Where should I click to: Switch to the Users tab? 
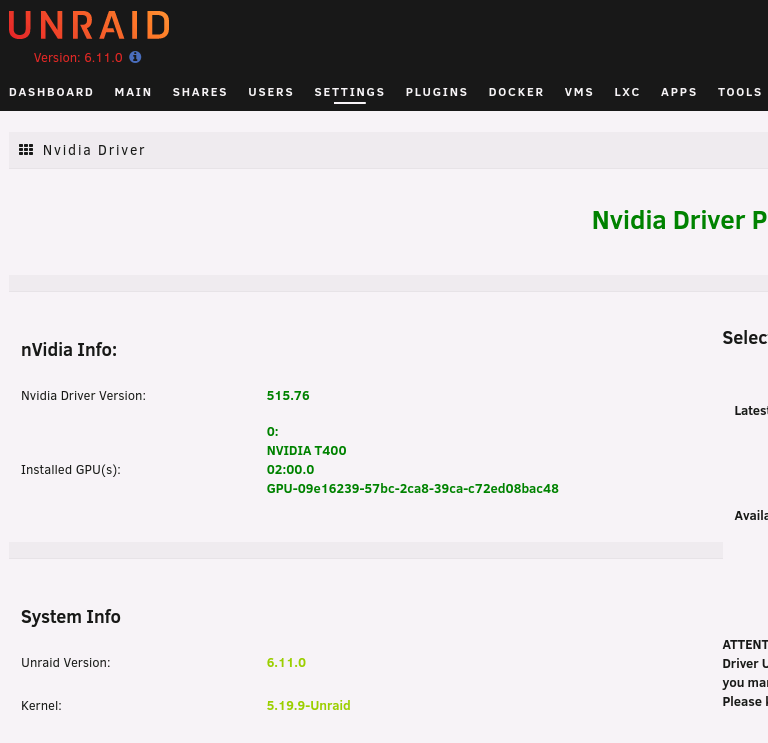pyautogui.click(x=271, y=92)
